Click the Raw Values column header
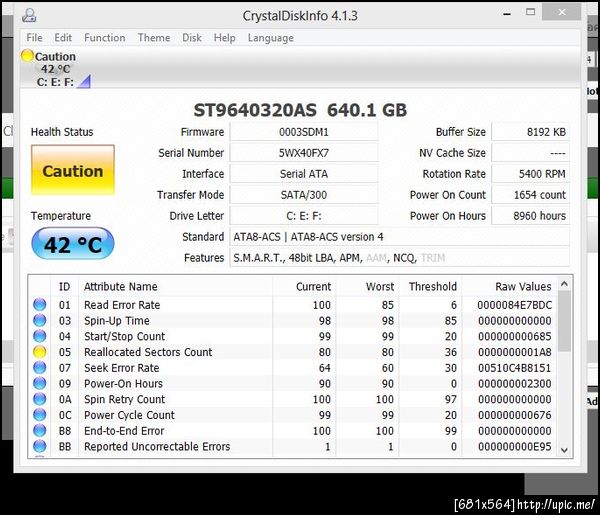This screenshot has height=515, width=600. point(510,287)
